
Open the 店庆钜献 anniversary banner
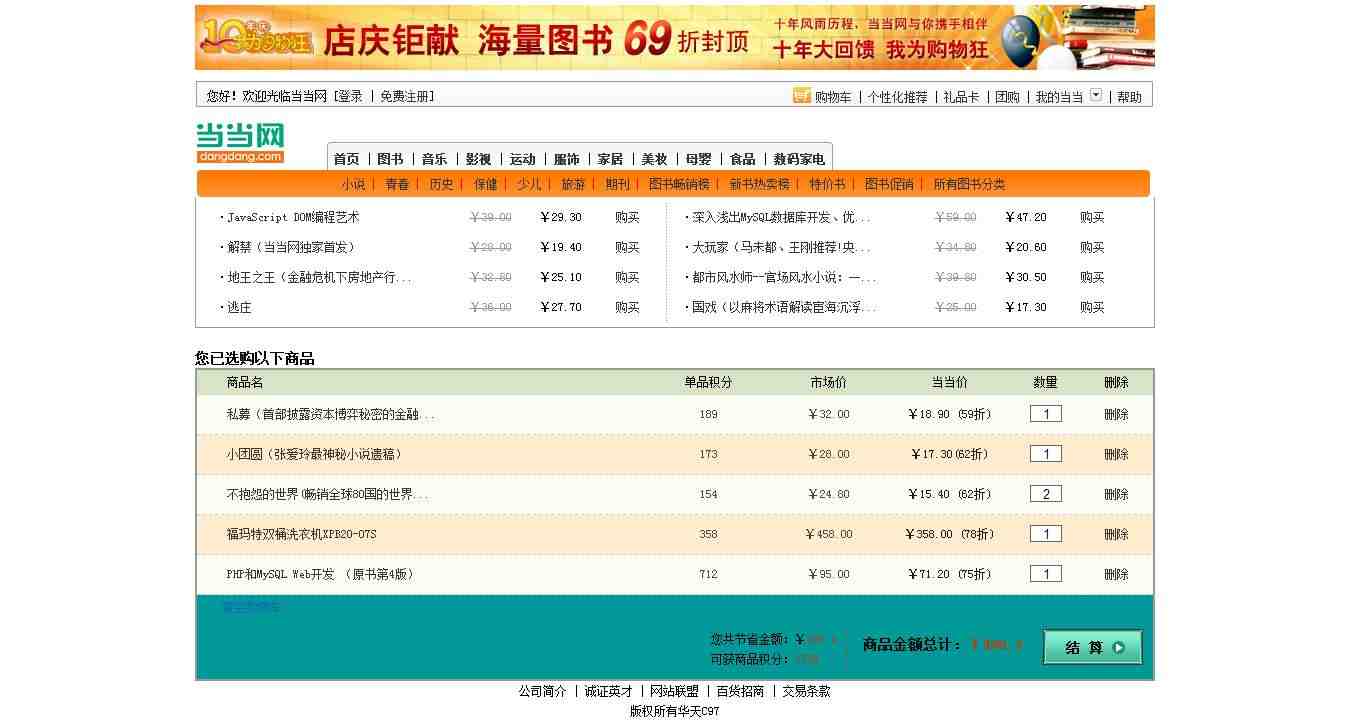point(675,38)
